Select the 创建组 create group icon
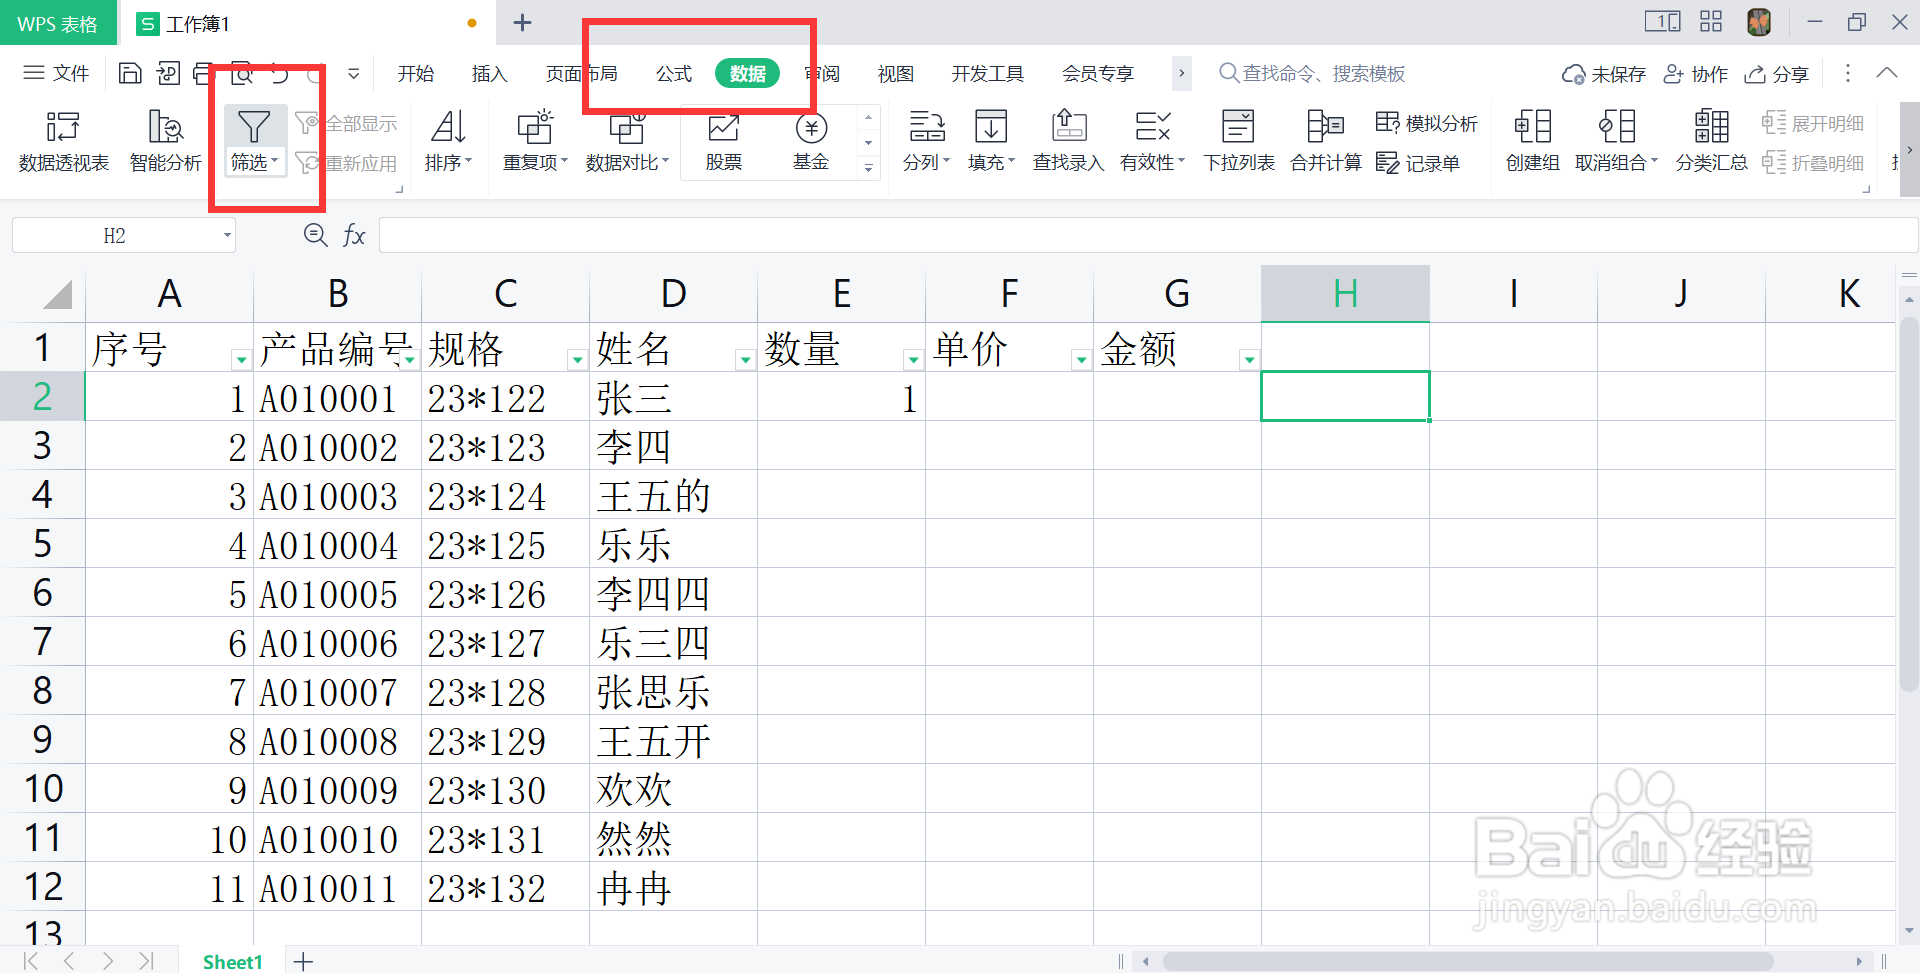Viewport: 1920px width, 973px height. tap(1531, 140)
